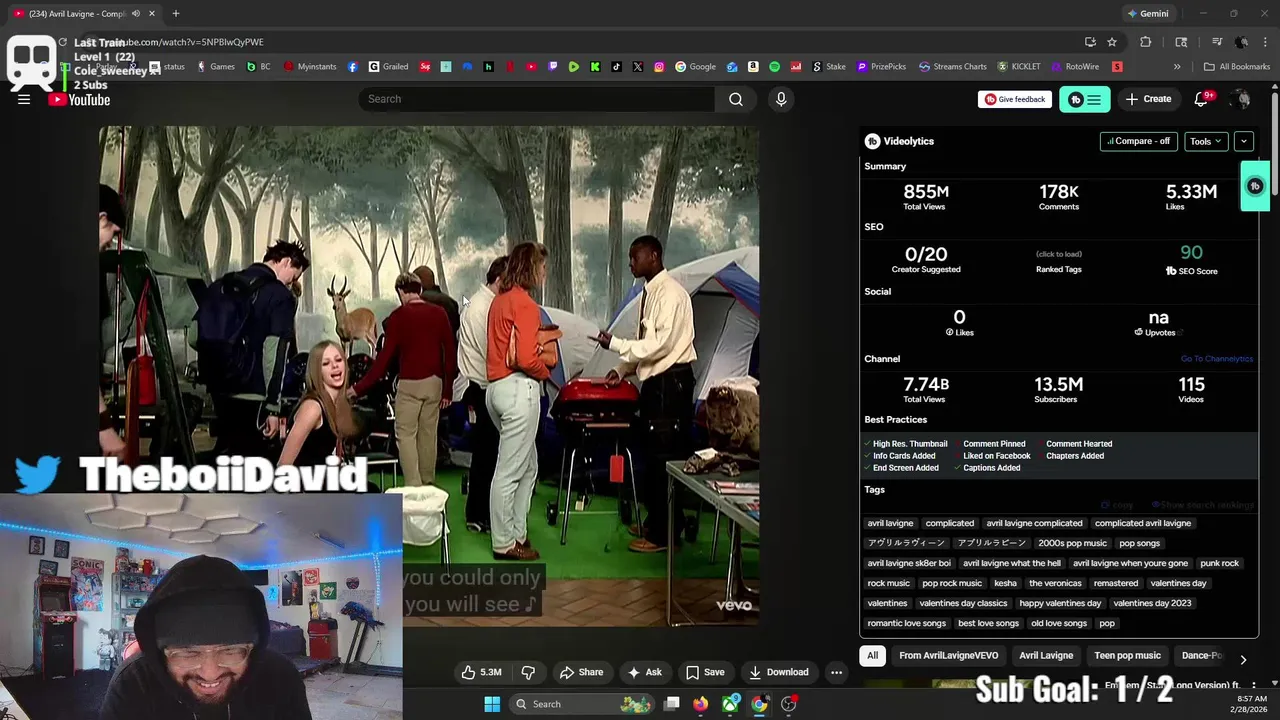Open All Bookmarks folder
The image size is (1280, 720).
1237,67
